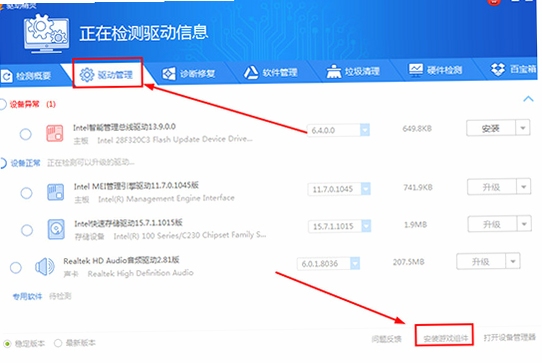This screenshot has width=542, height=363.
Task: Select the Intel快速存储驱动15.7.1.1015 checkbox
Action: pos(27,230)
